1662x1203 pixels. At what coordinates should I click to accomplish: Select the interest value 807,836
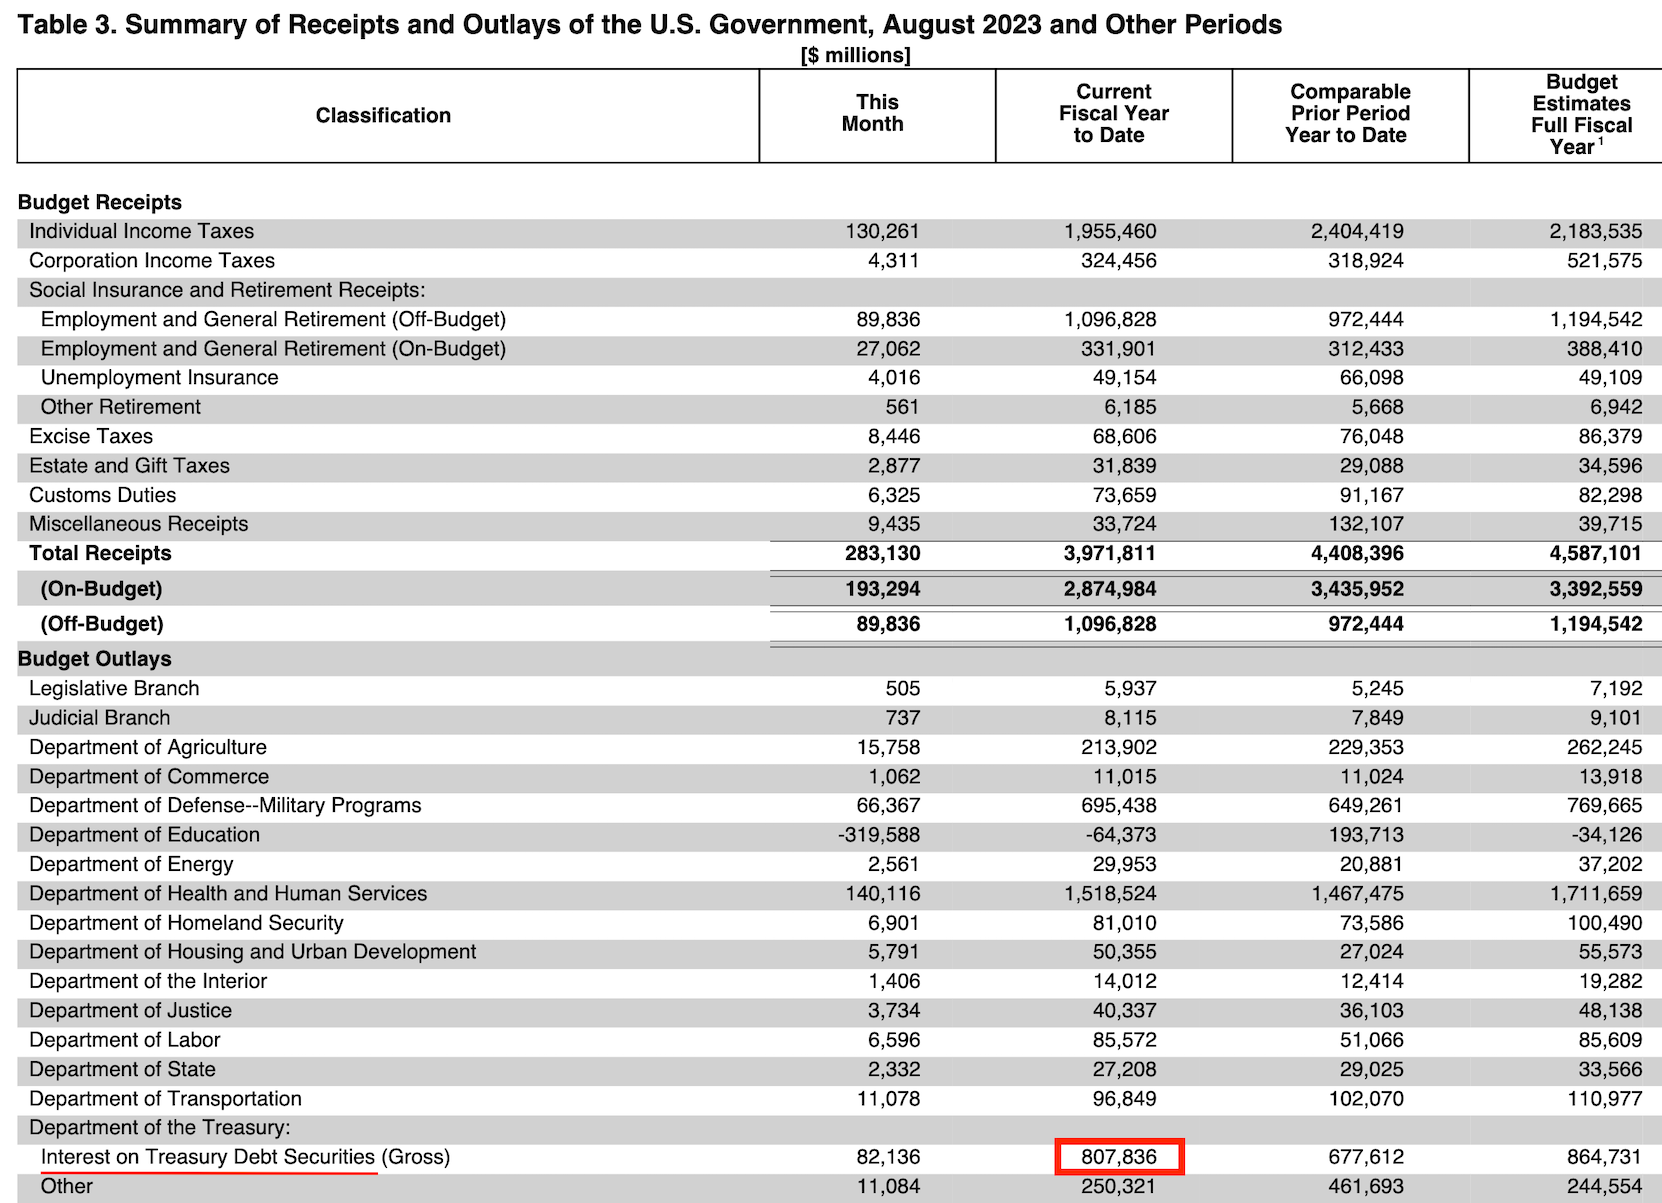[1119, 1157]
